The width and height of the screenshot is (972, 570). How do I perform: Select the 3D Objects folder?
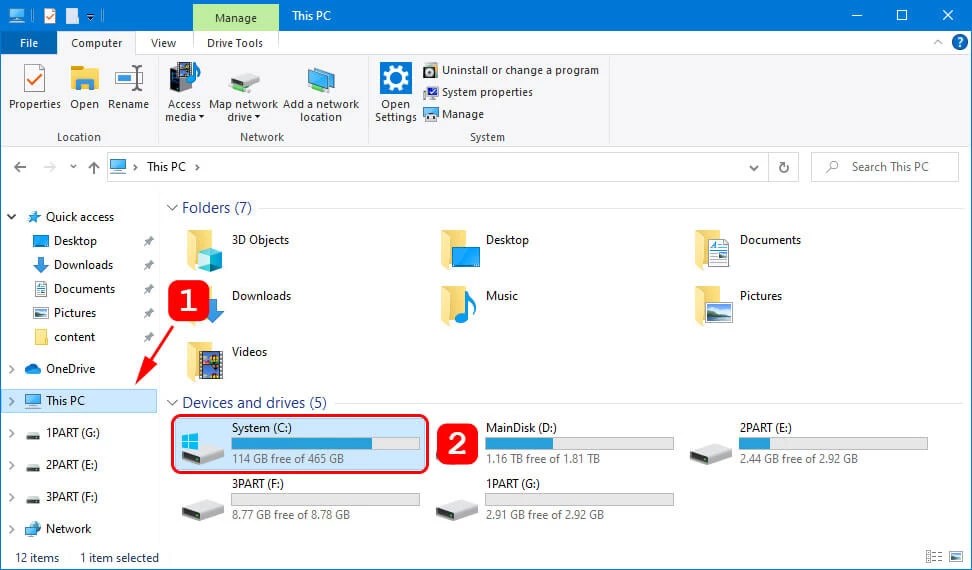click(x=239, y=250)
